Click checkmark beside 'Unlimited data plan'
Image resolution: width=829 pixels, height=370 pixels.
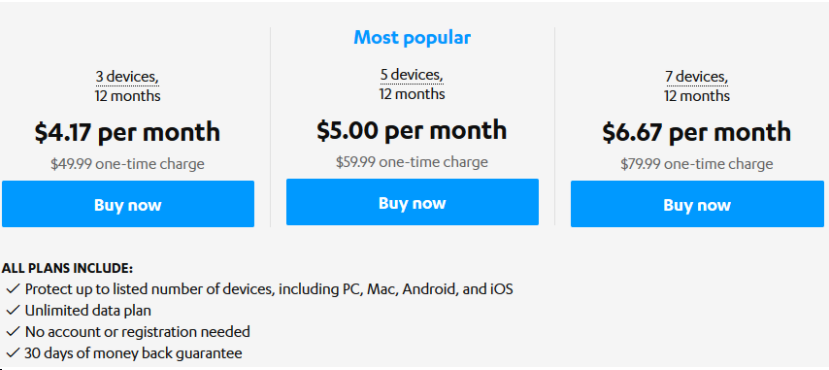[13, 310]
